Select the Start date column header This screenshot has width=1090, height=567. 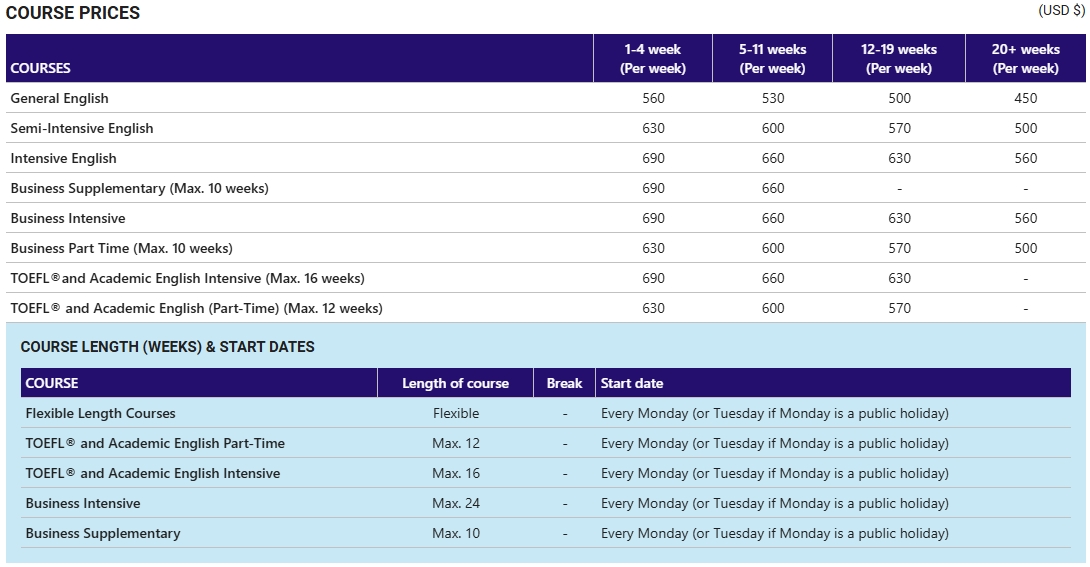[632, 383]
